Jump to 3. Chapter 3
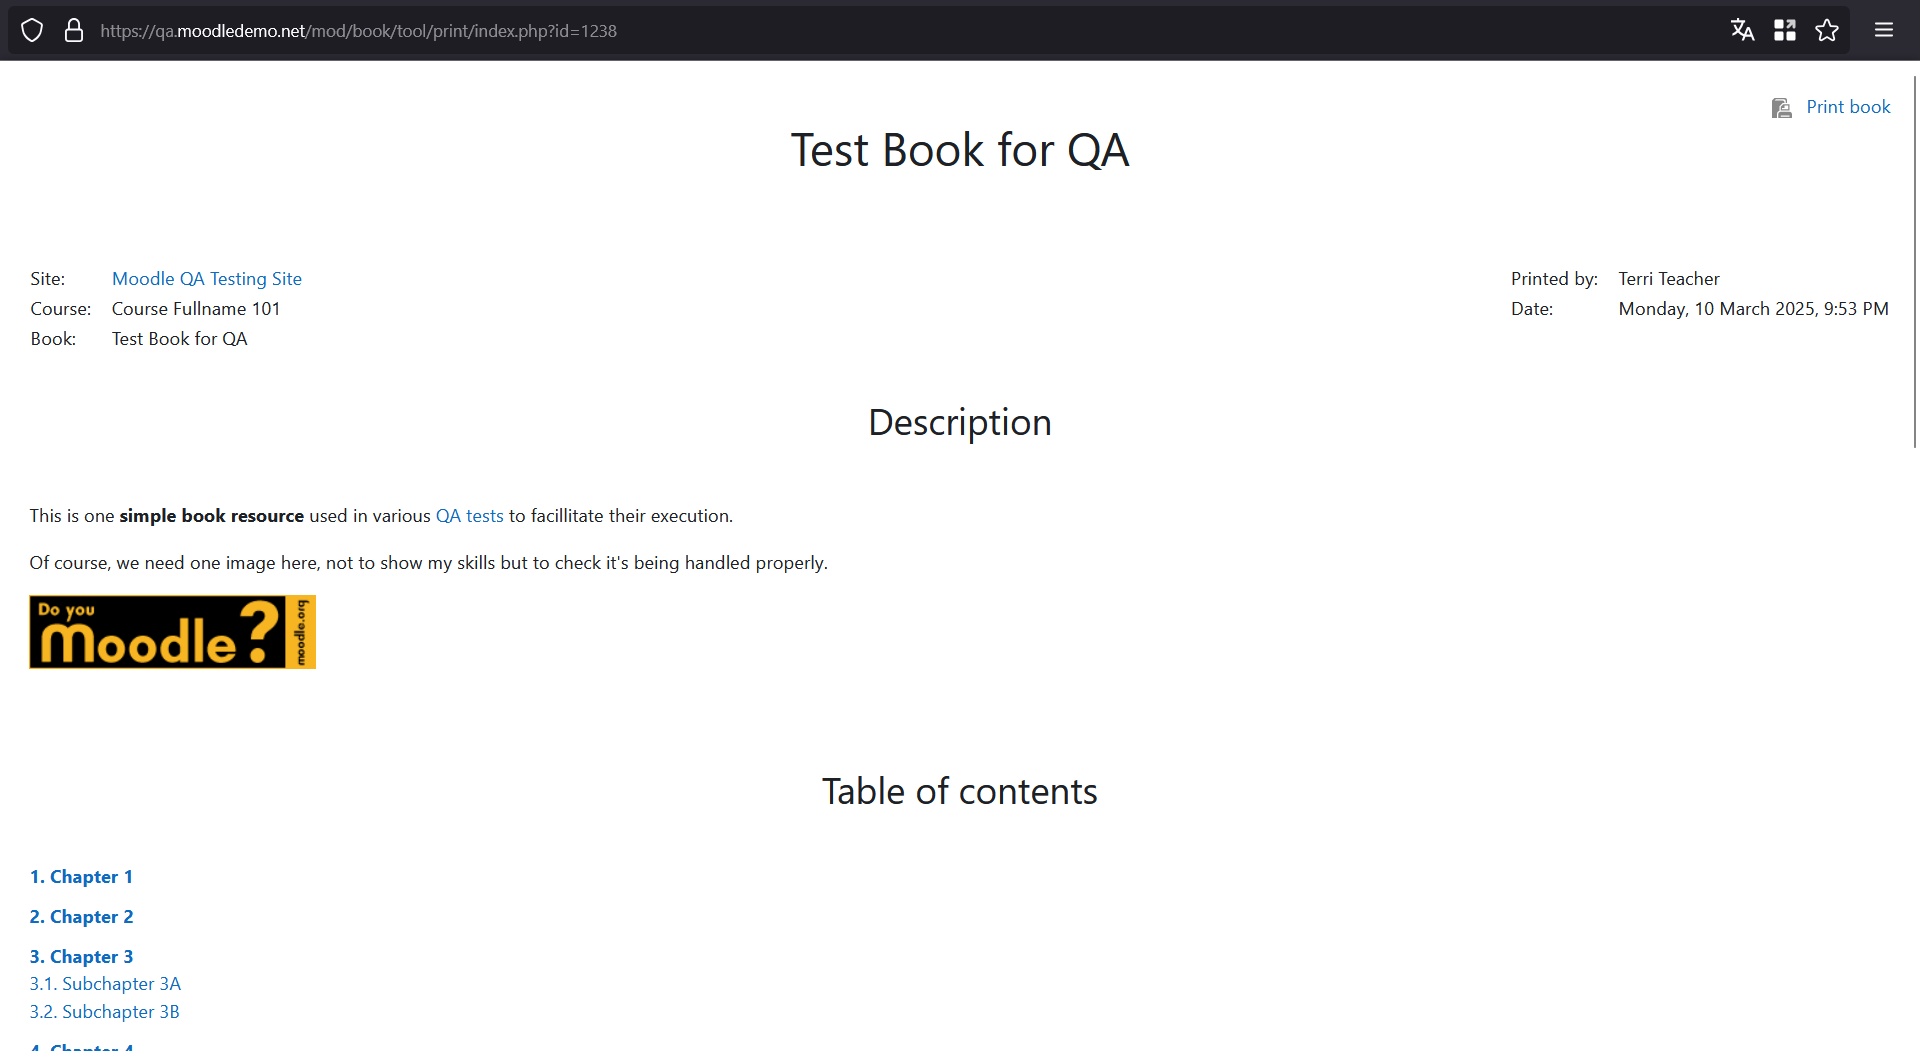Screen dimensions: 1920x1051 (x=81, y=957)
